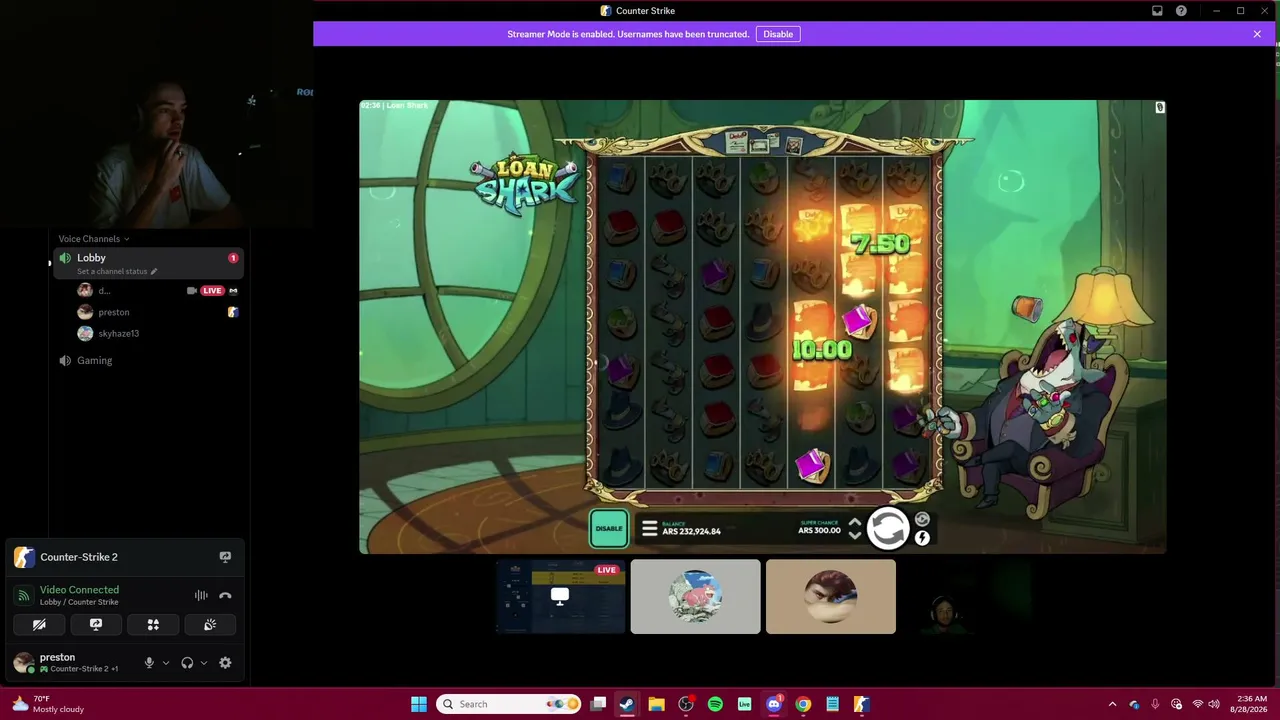The height and width of the screenshot is (720, 1280).
Task: Decrease the Super Chance bet amount
Action: (854, 536)
